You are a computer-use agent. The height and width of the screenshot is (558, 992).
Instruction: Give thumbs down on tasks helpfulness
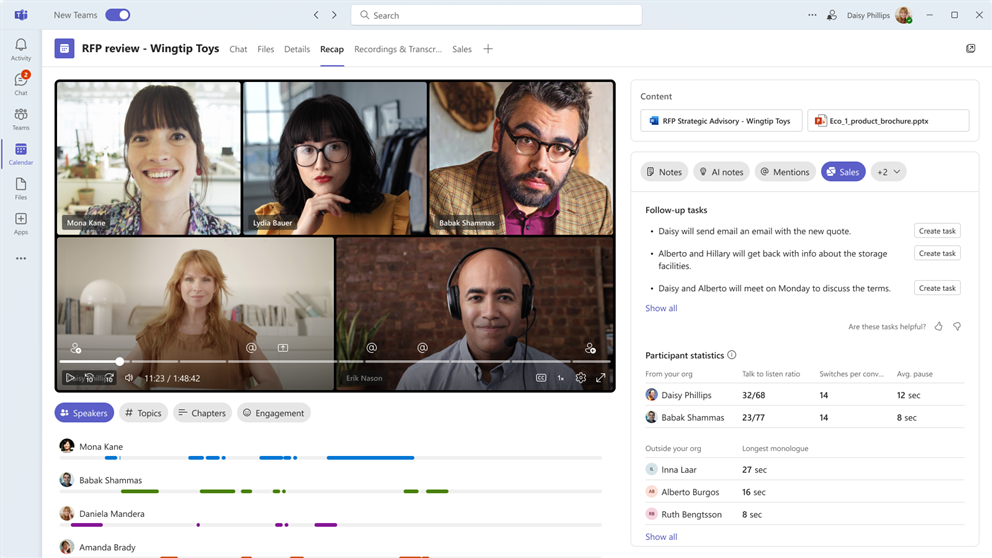957,326
